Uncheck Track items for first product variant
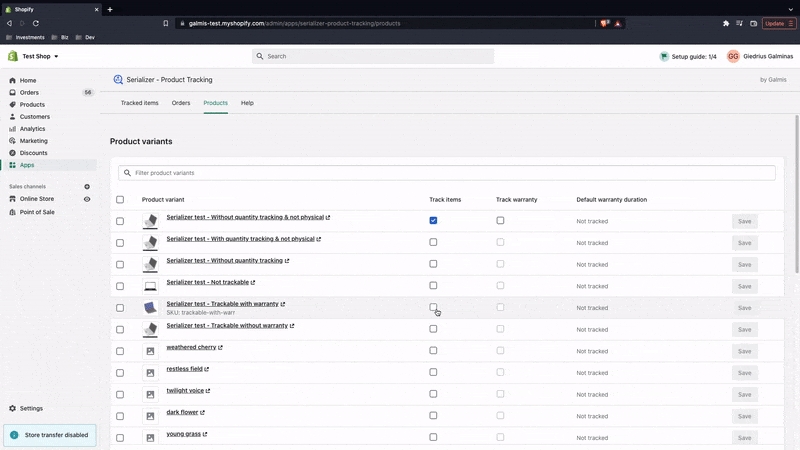The image size is (800, 450). (433, 220)
